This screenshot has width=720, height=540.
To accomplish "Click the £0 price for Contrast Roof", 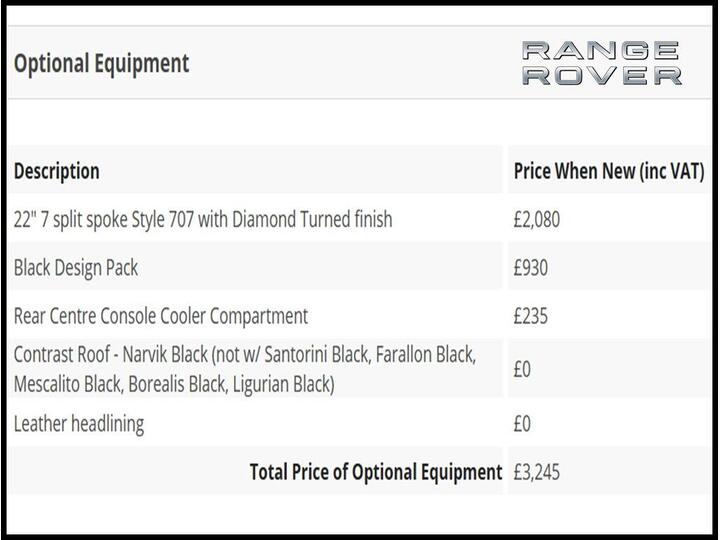I will (x=522, y=369).
